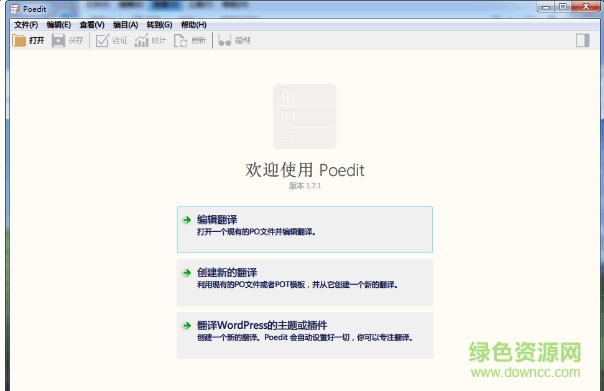Click the Update catalog toolbar icon
This screenshot has width=604, height=391.
[x=180, y=40]
